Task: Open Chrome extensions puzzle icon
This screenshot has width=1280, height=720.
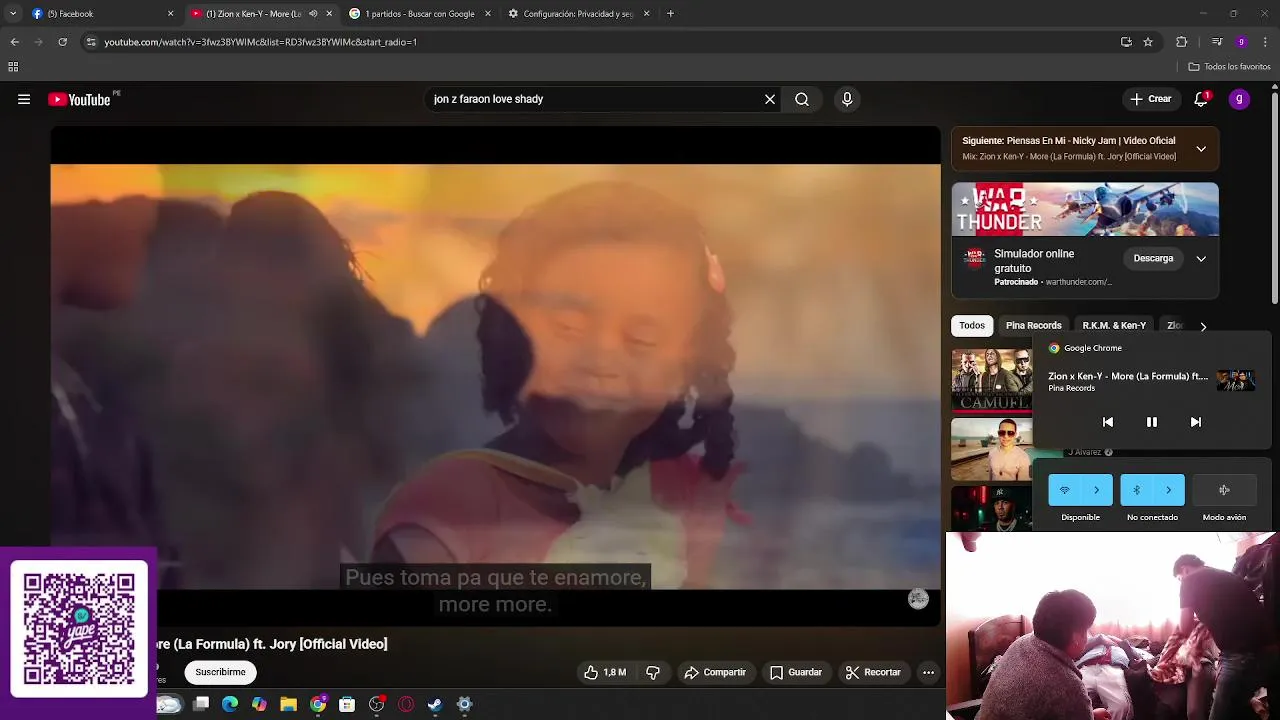Action: pos(1182,42)
